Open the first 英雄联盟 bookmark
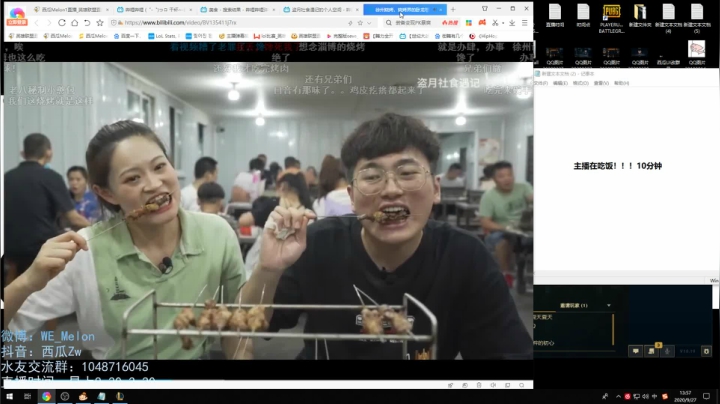The height and width of the screenshot is (404, 720). (23, 36)
